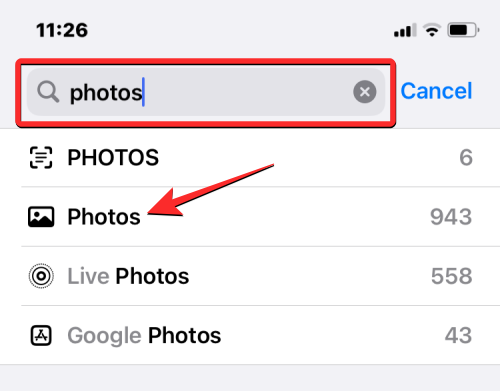Select the Live Photos suggestion
500x391 pixels.
[250, 276]
